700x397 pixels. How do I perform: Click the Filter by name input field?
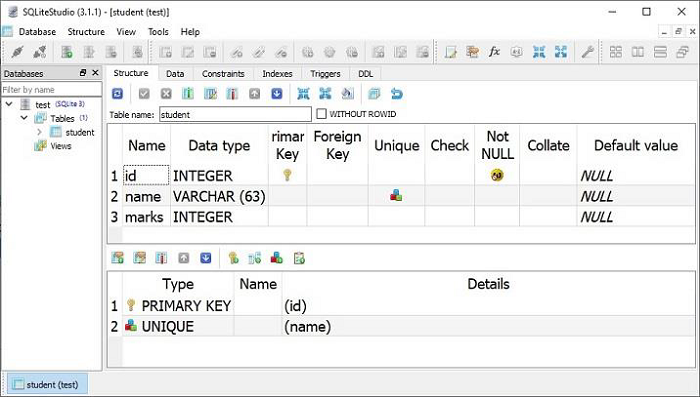[x=51, y=89]
